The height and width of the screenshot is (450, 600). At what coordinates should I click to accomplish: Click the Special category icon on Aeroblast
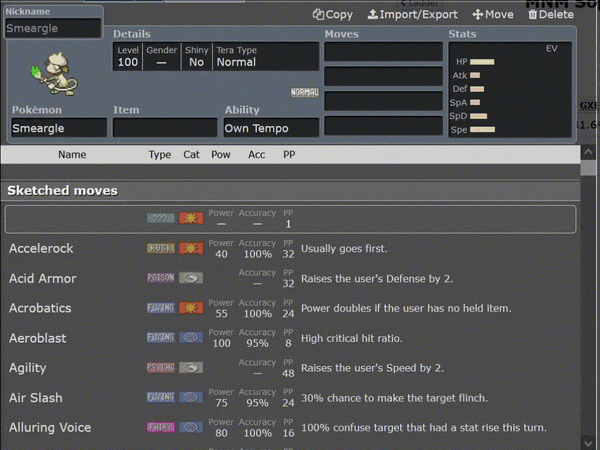tap(190, 338)
